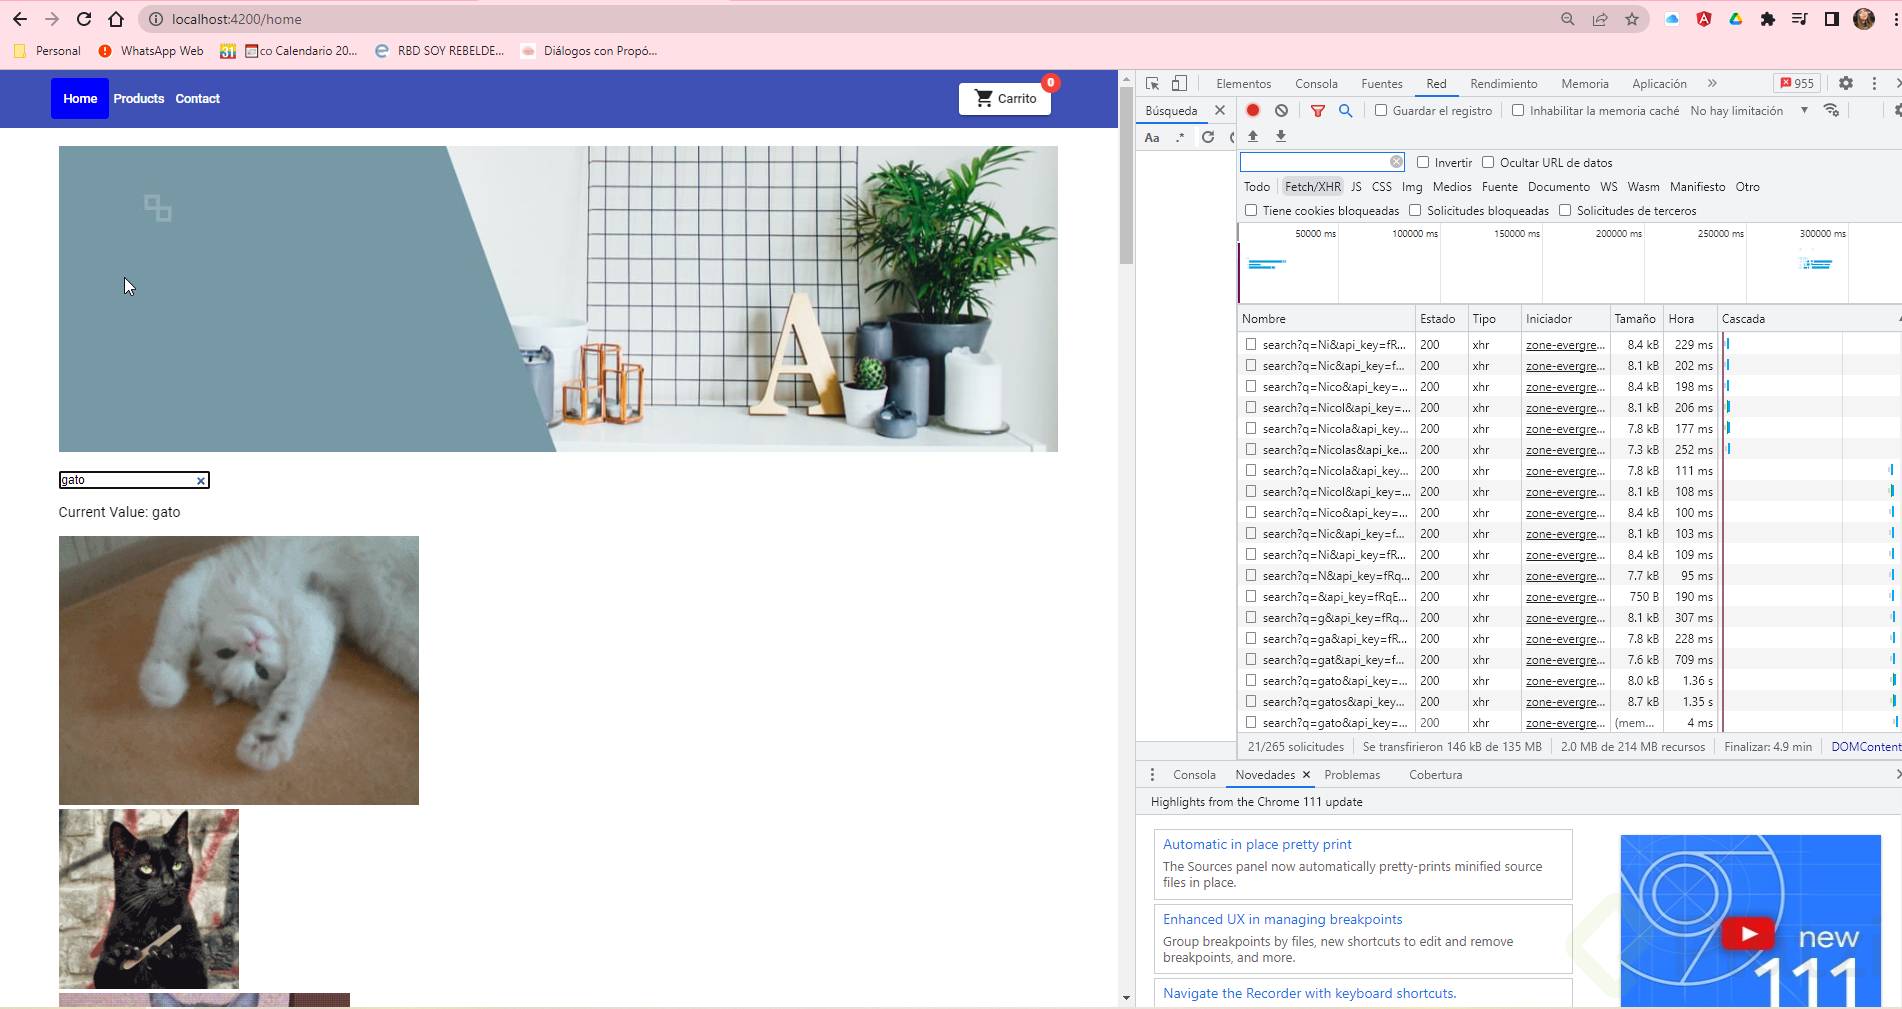Image resolution: width=1902 pixels, height=1009 pixels.
Task: Open the browser home page button
Action: 116,19
